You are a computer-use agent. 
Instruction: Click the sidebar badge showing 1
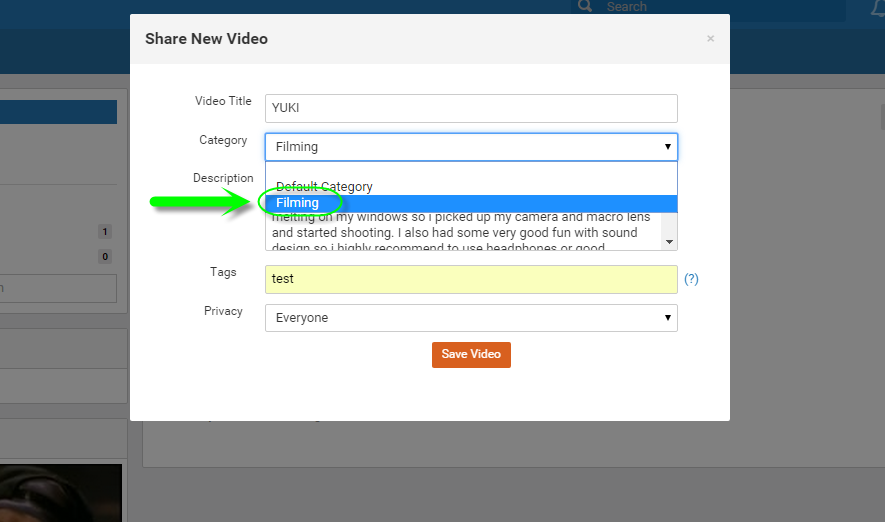click(x=105, y=232)
